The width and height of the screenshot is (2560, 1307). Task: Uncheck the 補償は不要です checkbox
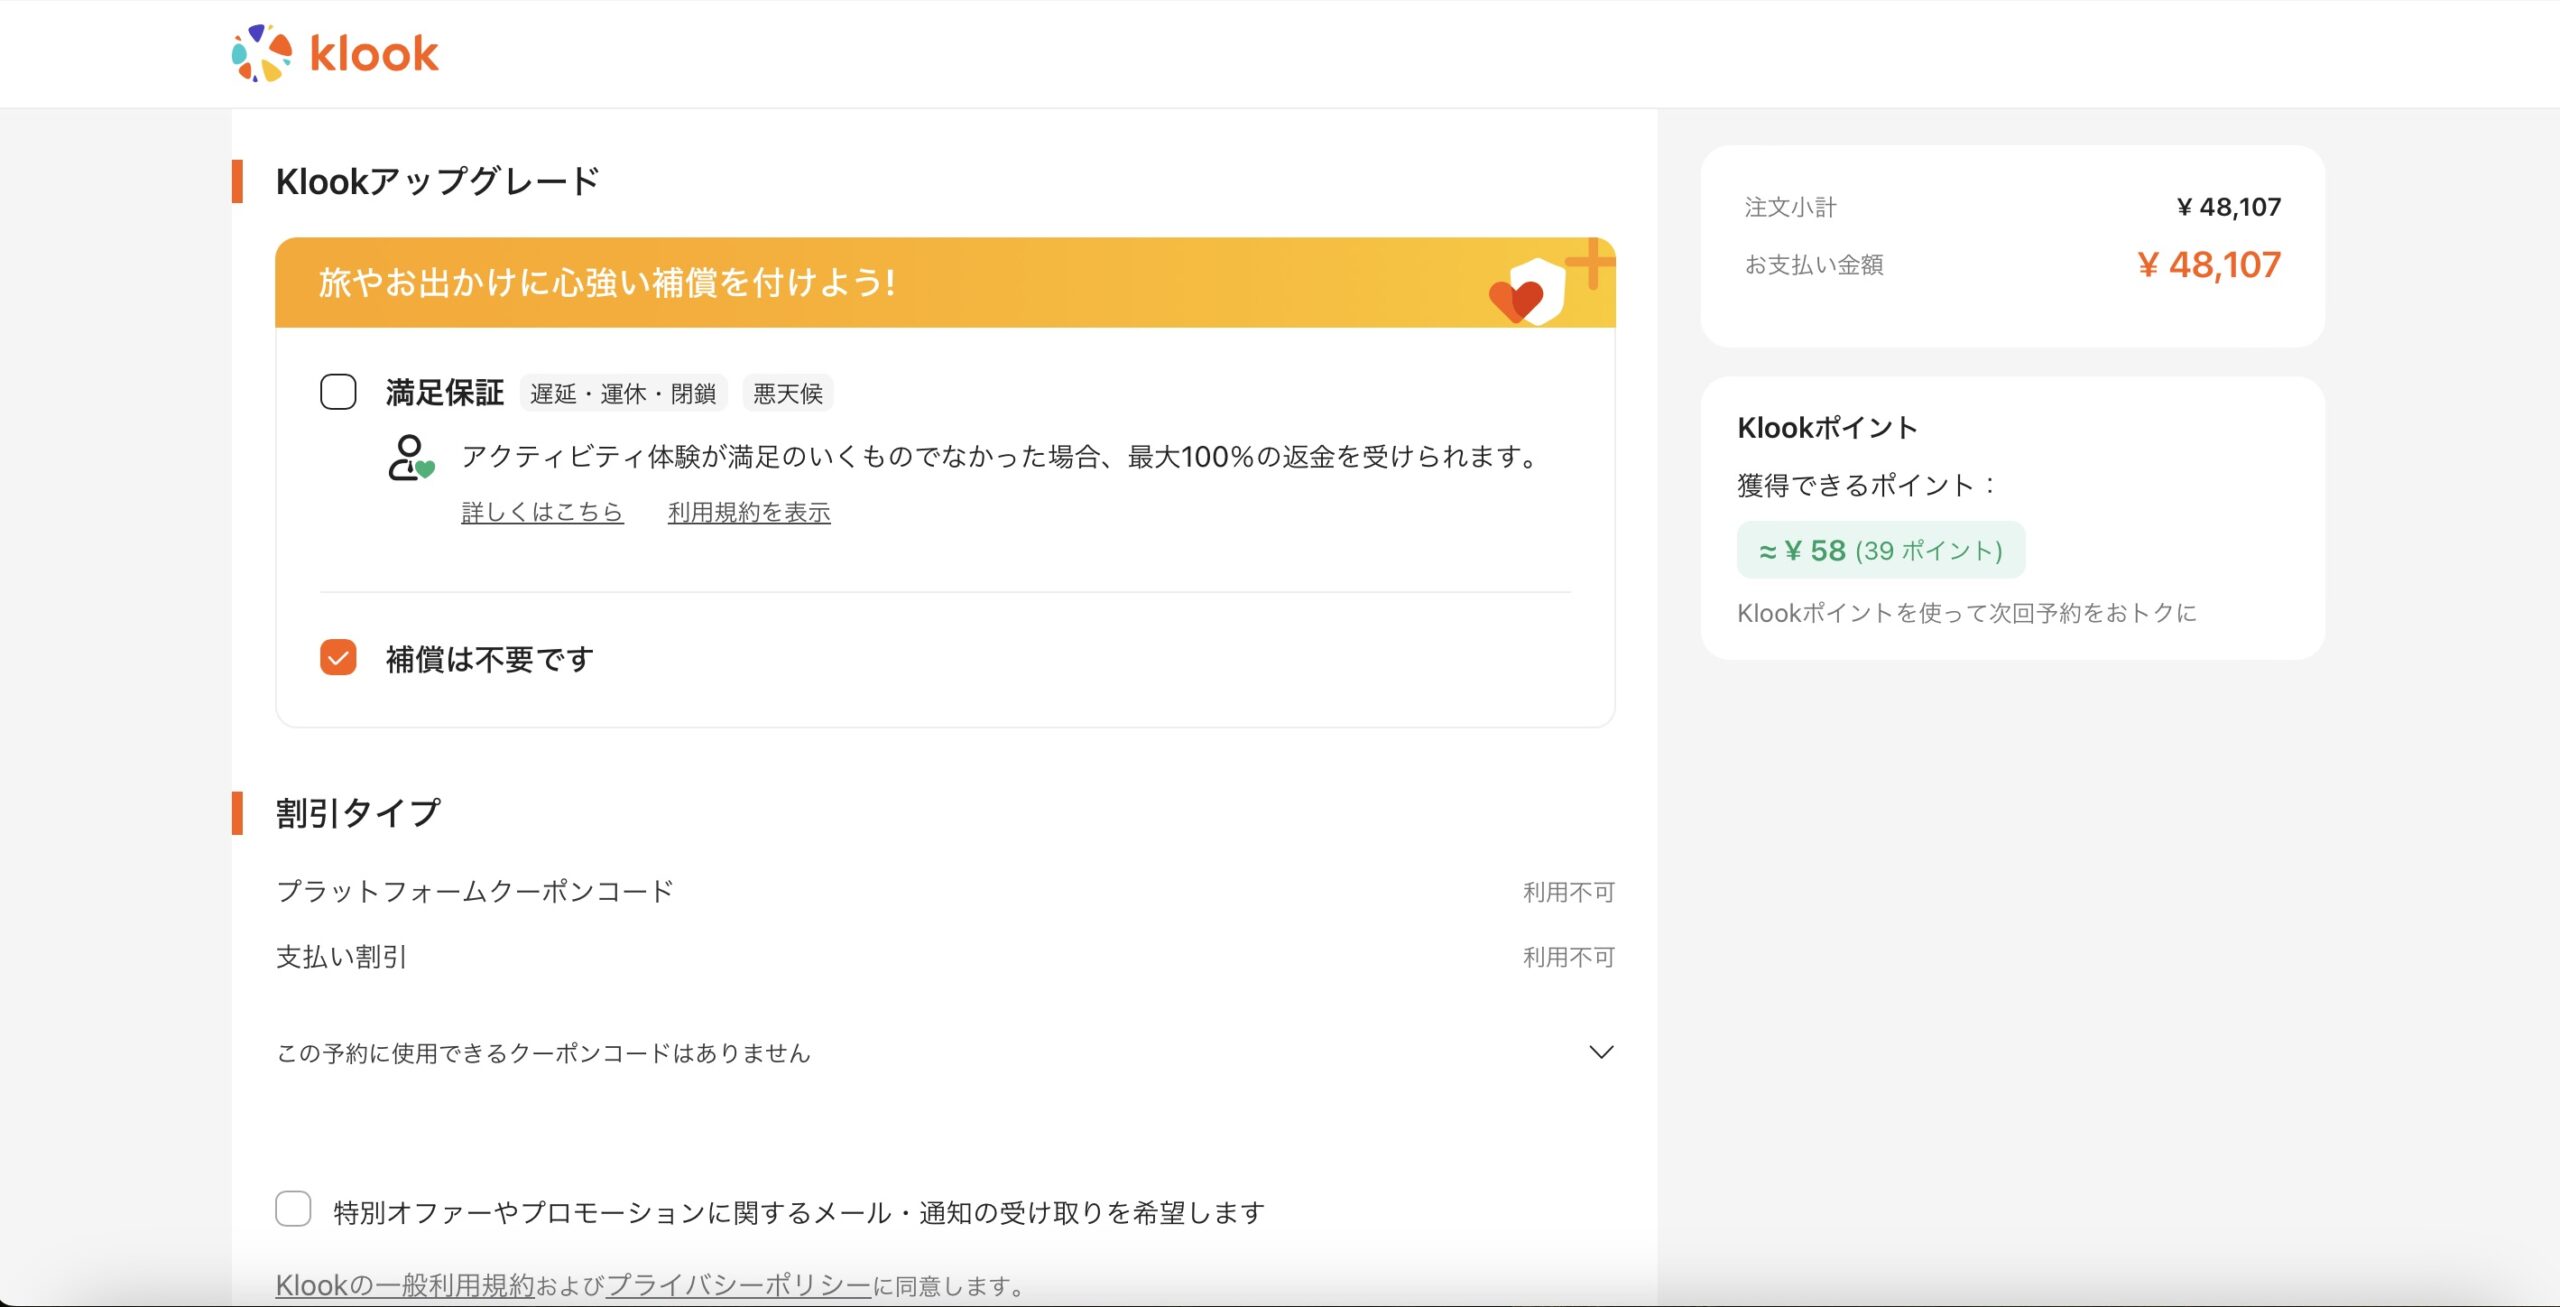click(338, 658)
